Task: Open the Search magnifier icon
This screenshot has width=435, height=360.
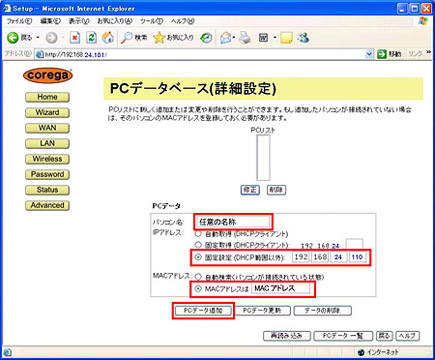Action: tap(127, 38)
